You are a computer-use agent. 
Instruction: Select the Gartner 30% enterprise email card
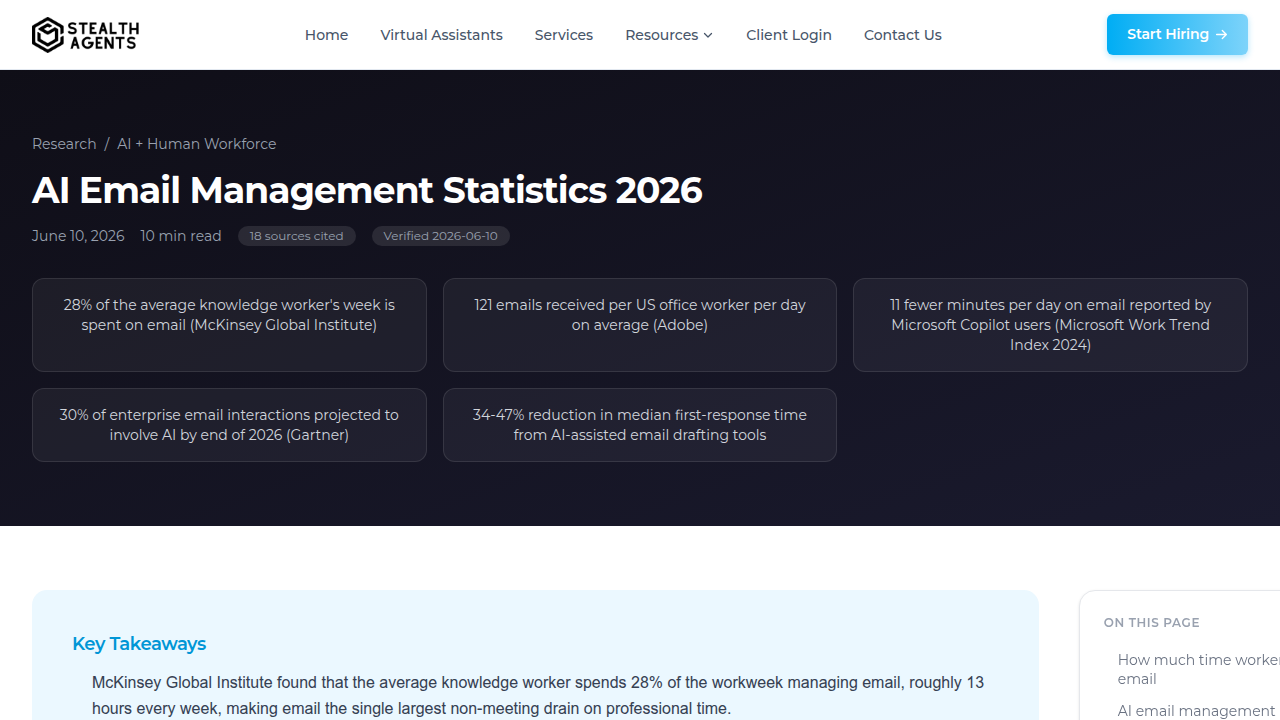pyautogui.click(x=229, y=425)
